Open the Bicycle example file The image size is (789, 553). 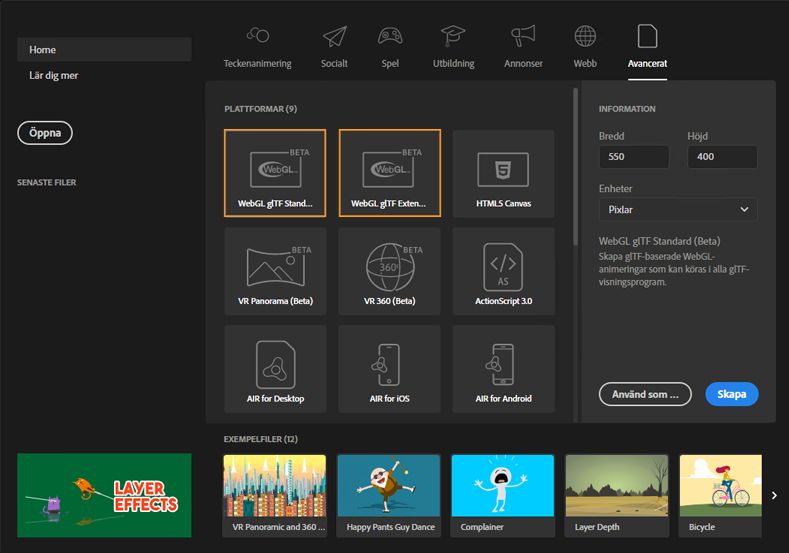pyautogui.click(x=721, y=496)
